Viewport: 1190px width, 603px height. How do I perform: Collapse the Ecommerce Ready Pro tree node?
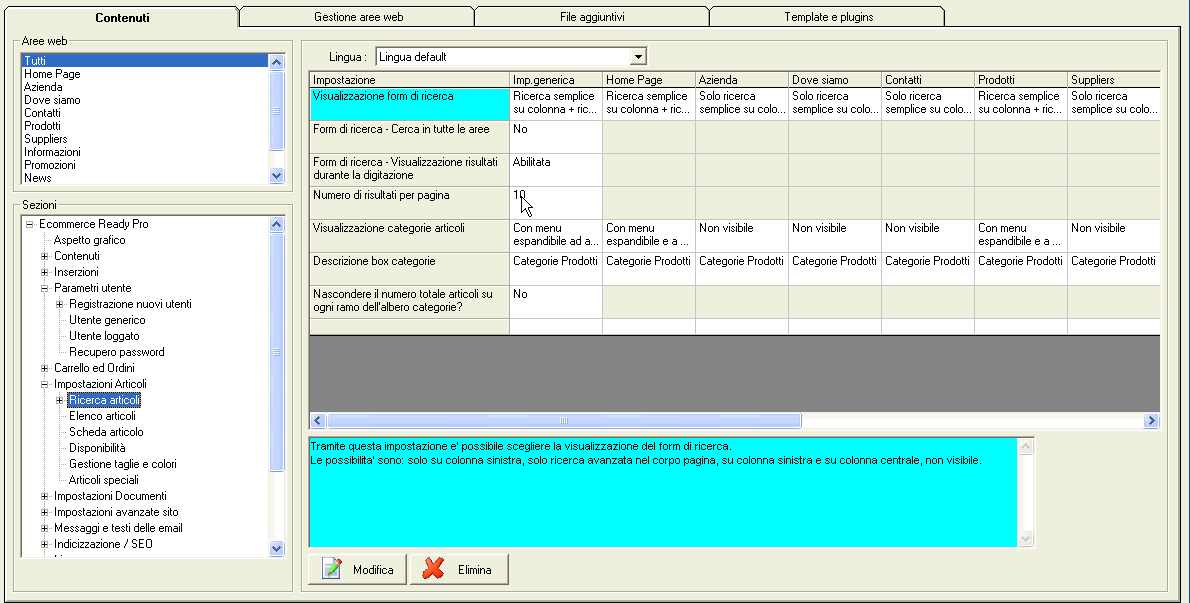(x=30, y=225)
